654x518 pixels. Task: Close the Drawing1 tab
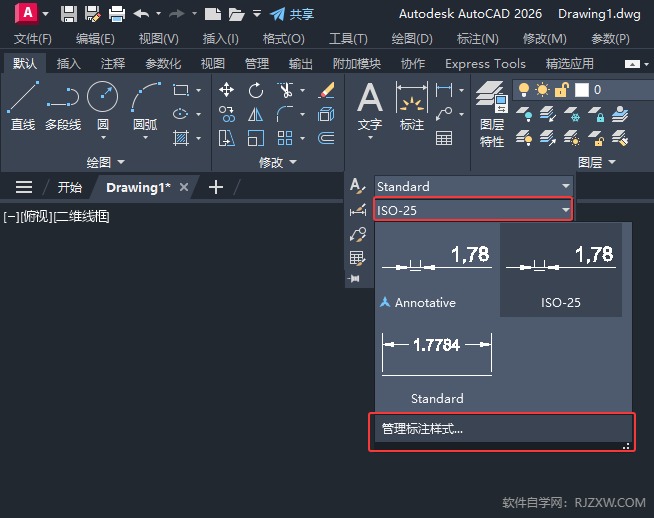pos(184,187)
